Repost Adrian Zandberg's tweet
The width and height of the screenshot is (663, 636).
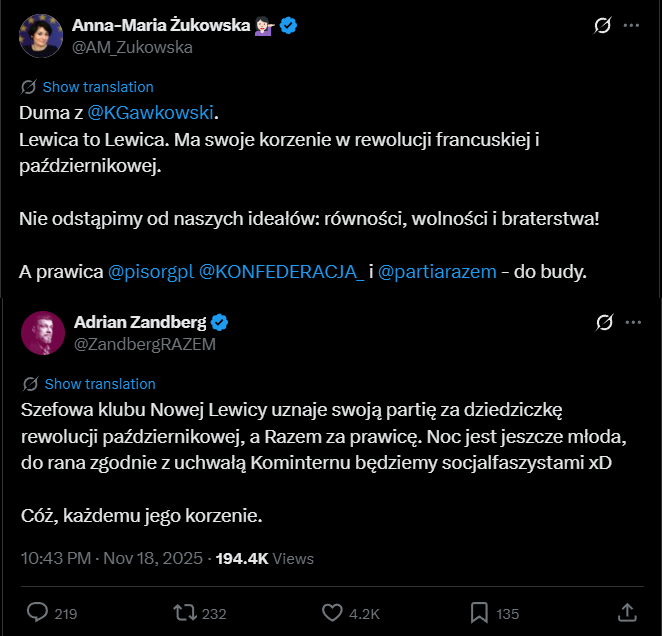click(x=185, y=612)
